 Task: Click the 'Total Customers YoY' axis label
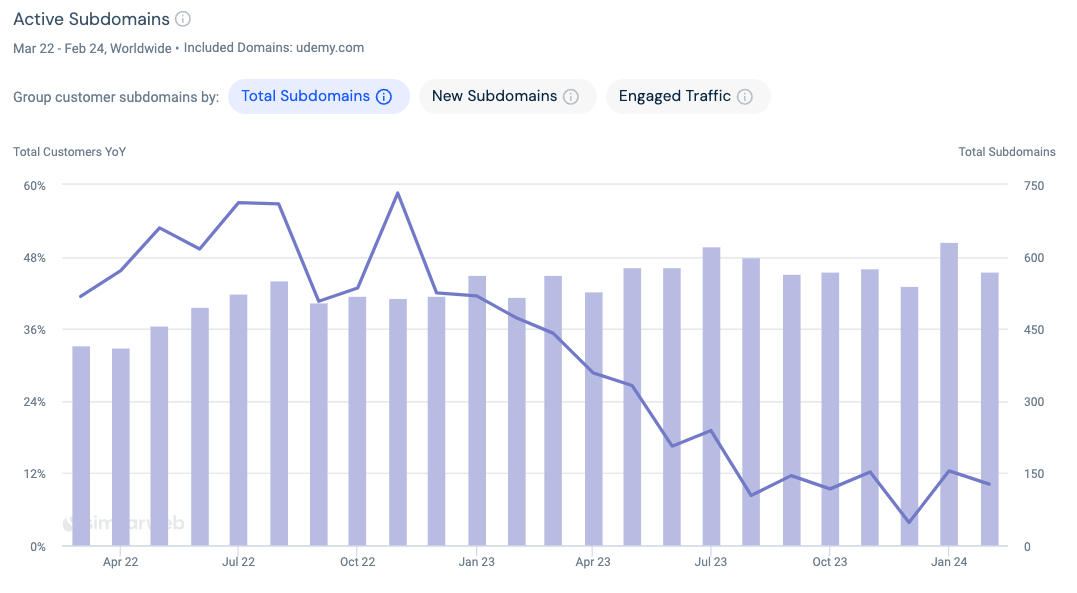tap(69, 152)
